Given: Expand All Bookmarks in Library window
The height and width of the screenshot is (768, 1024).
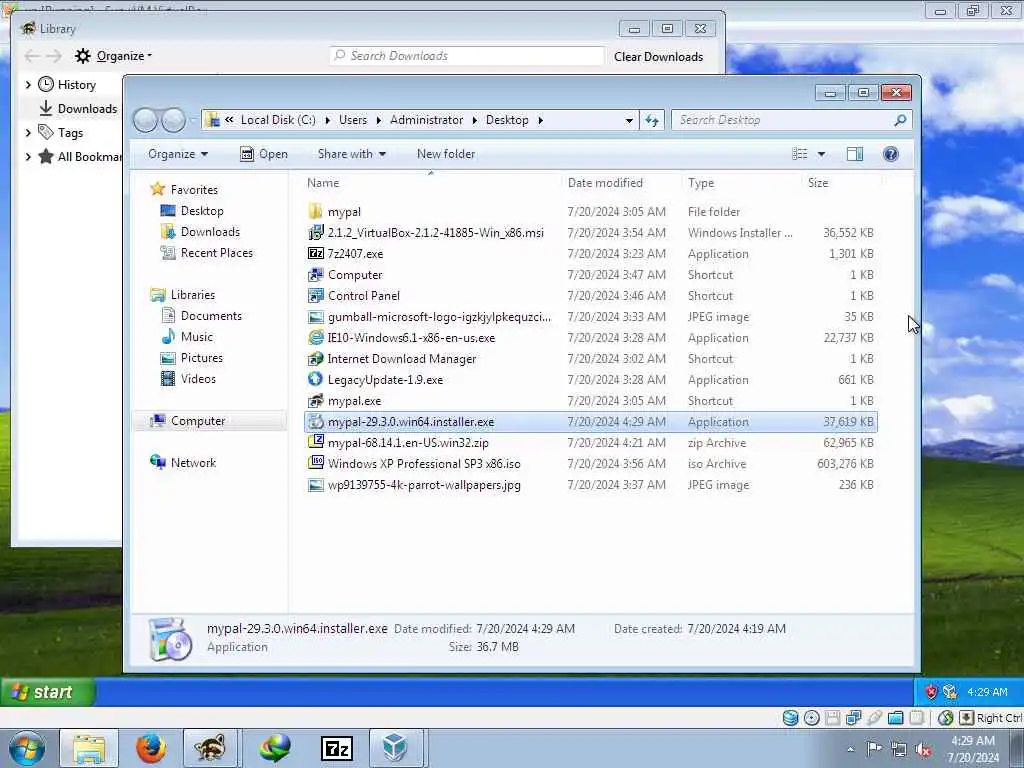Looking at the screenshot, I should [x=28, y=157].
